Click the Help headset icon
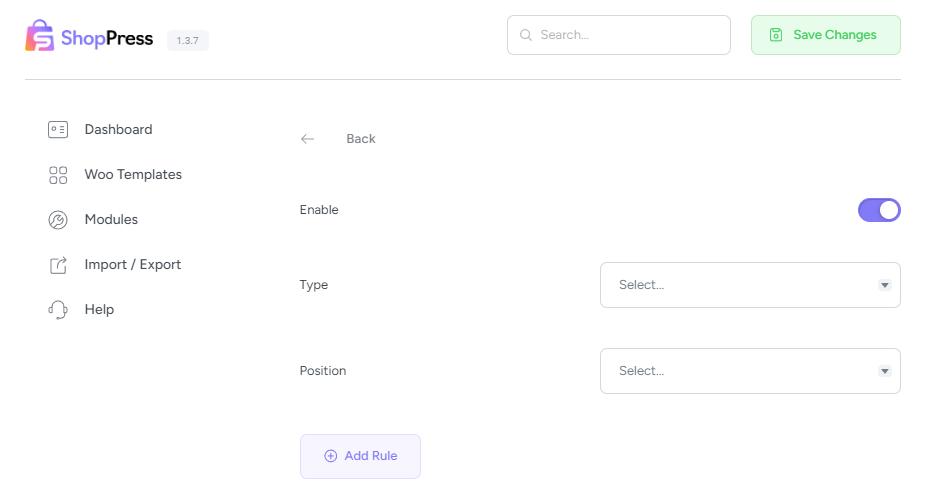The width and height of the screenshot is (926, 503). tap(58, 309)
